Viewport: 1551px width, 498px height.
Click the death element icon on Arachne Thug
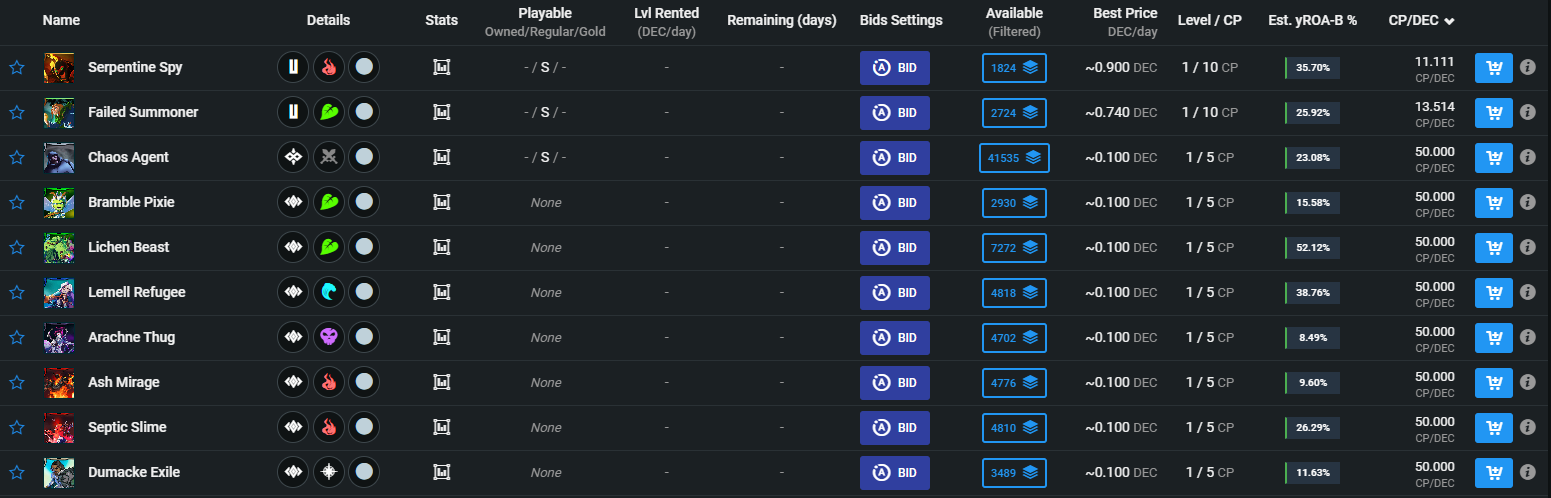point(329,338)
